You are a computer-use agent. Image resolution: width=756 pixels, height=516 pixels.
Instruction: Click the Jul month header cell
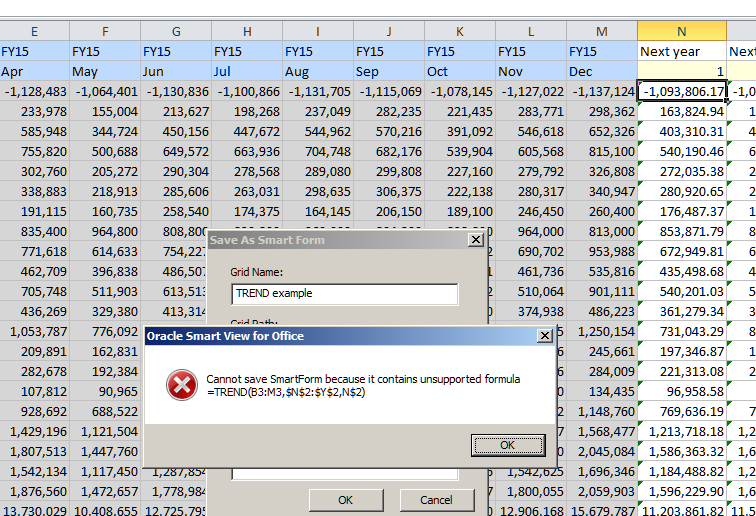click(247, 71)
